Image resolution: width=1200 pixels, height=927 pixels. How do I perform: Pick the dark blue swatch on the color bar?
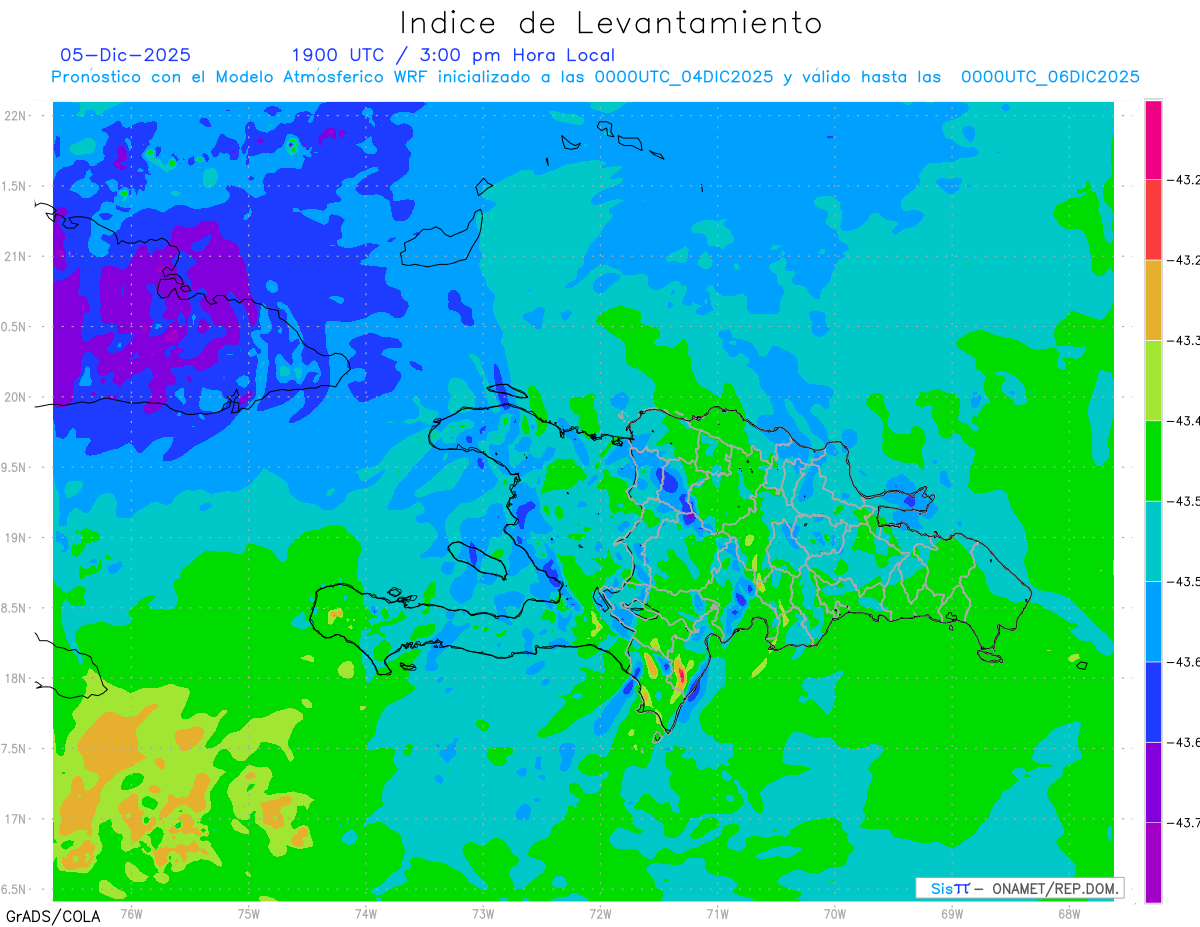pyautogui.click(x=1153, y=702)
